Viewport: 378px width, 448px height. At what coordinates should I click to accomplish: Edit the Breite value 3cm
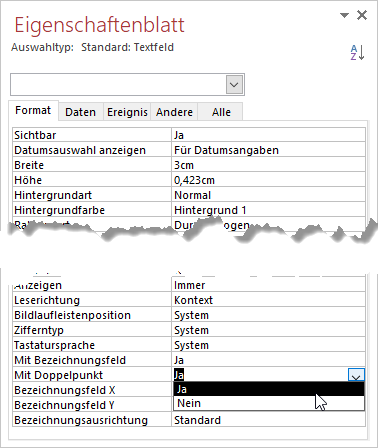pyautogui.click(x=268, y=165)
